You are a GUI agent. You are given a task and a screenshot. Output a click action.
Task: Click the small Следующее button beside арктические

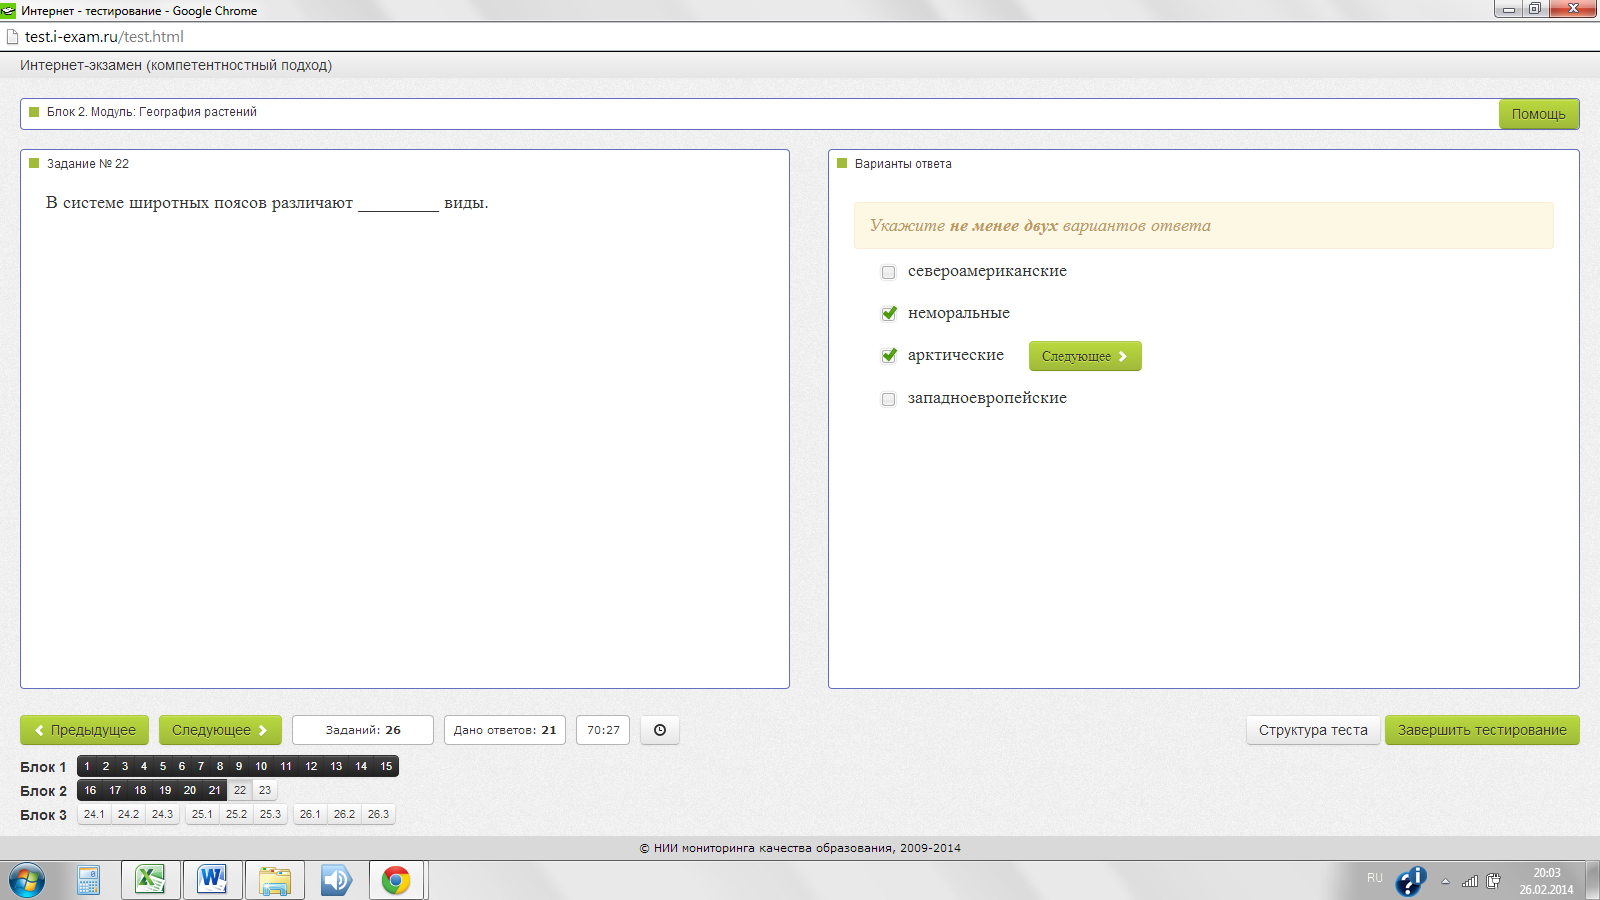pos(1085,356)
